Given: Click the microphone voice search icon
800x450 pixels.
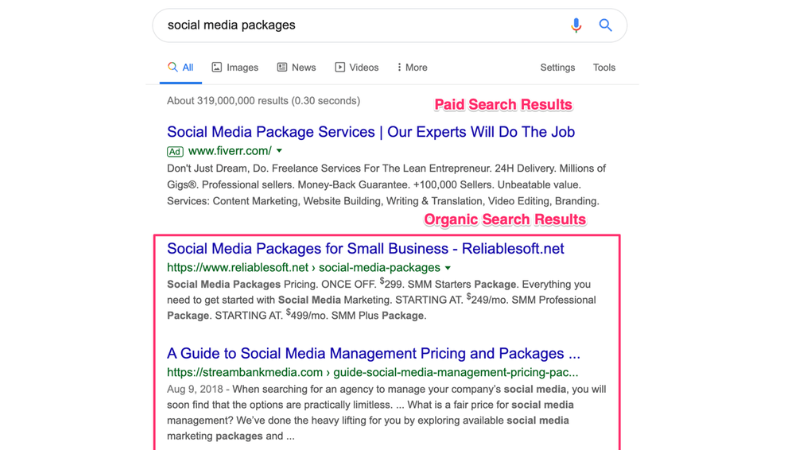Looking at the screenshot, I should [576, 25].
